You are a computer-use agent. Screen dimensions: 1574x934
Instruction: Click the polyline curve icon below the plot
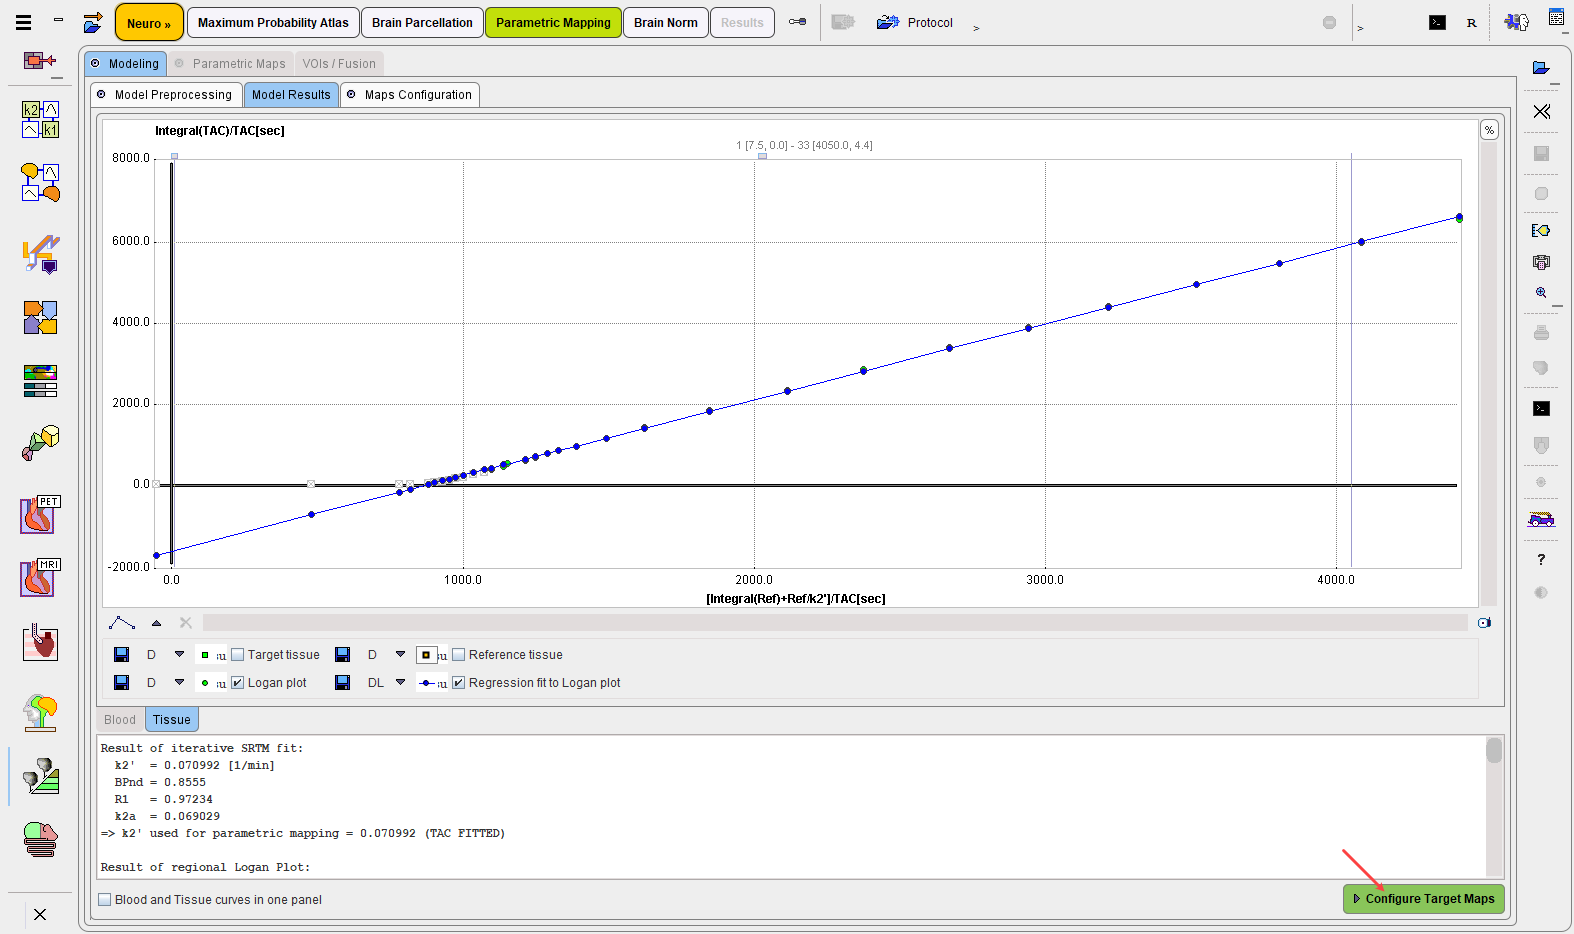(x=122, y=623)
